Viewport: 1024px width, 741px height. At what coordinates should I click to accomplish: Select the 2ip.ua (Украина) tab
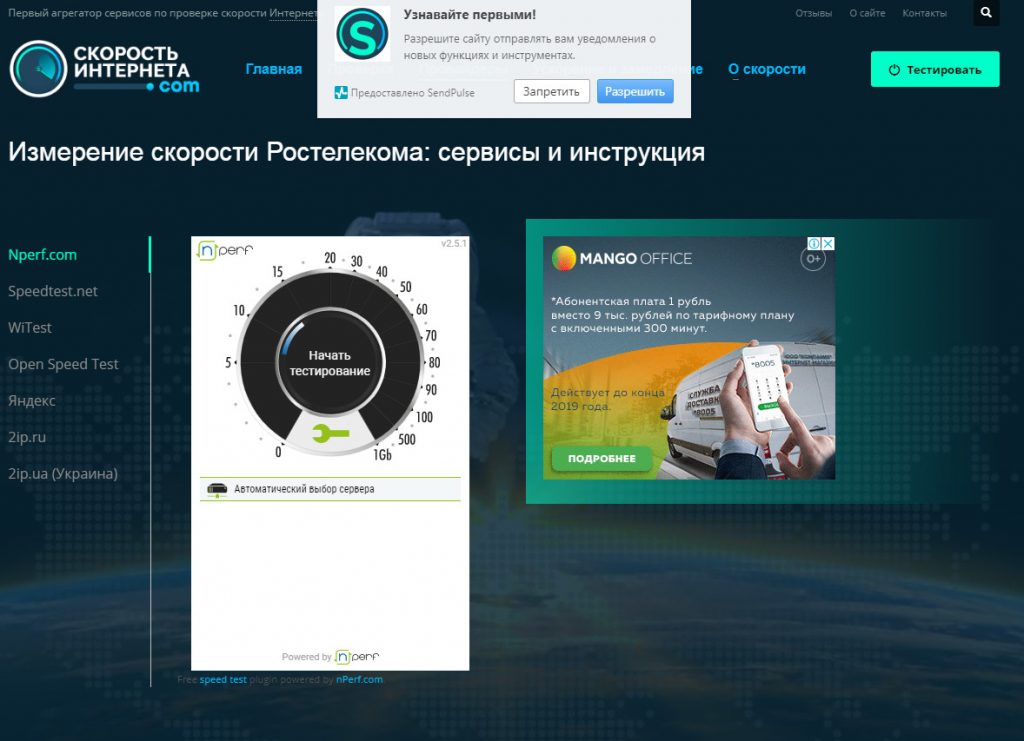(63, 474)
